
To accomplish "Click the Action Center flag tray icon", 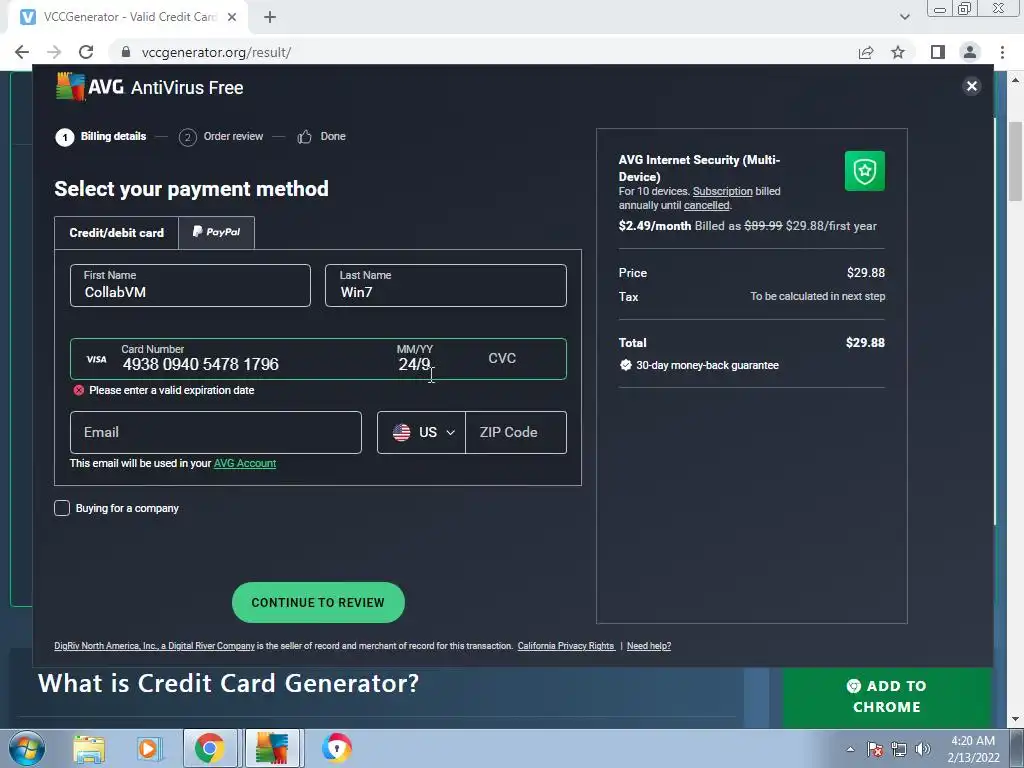I will pos(875,749).
